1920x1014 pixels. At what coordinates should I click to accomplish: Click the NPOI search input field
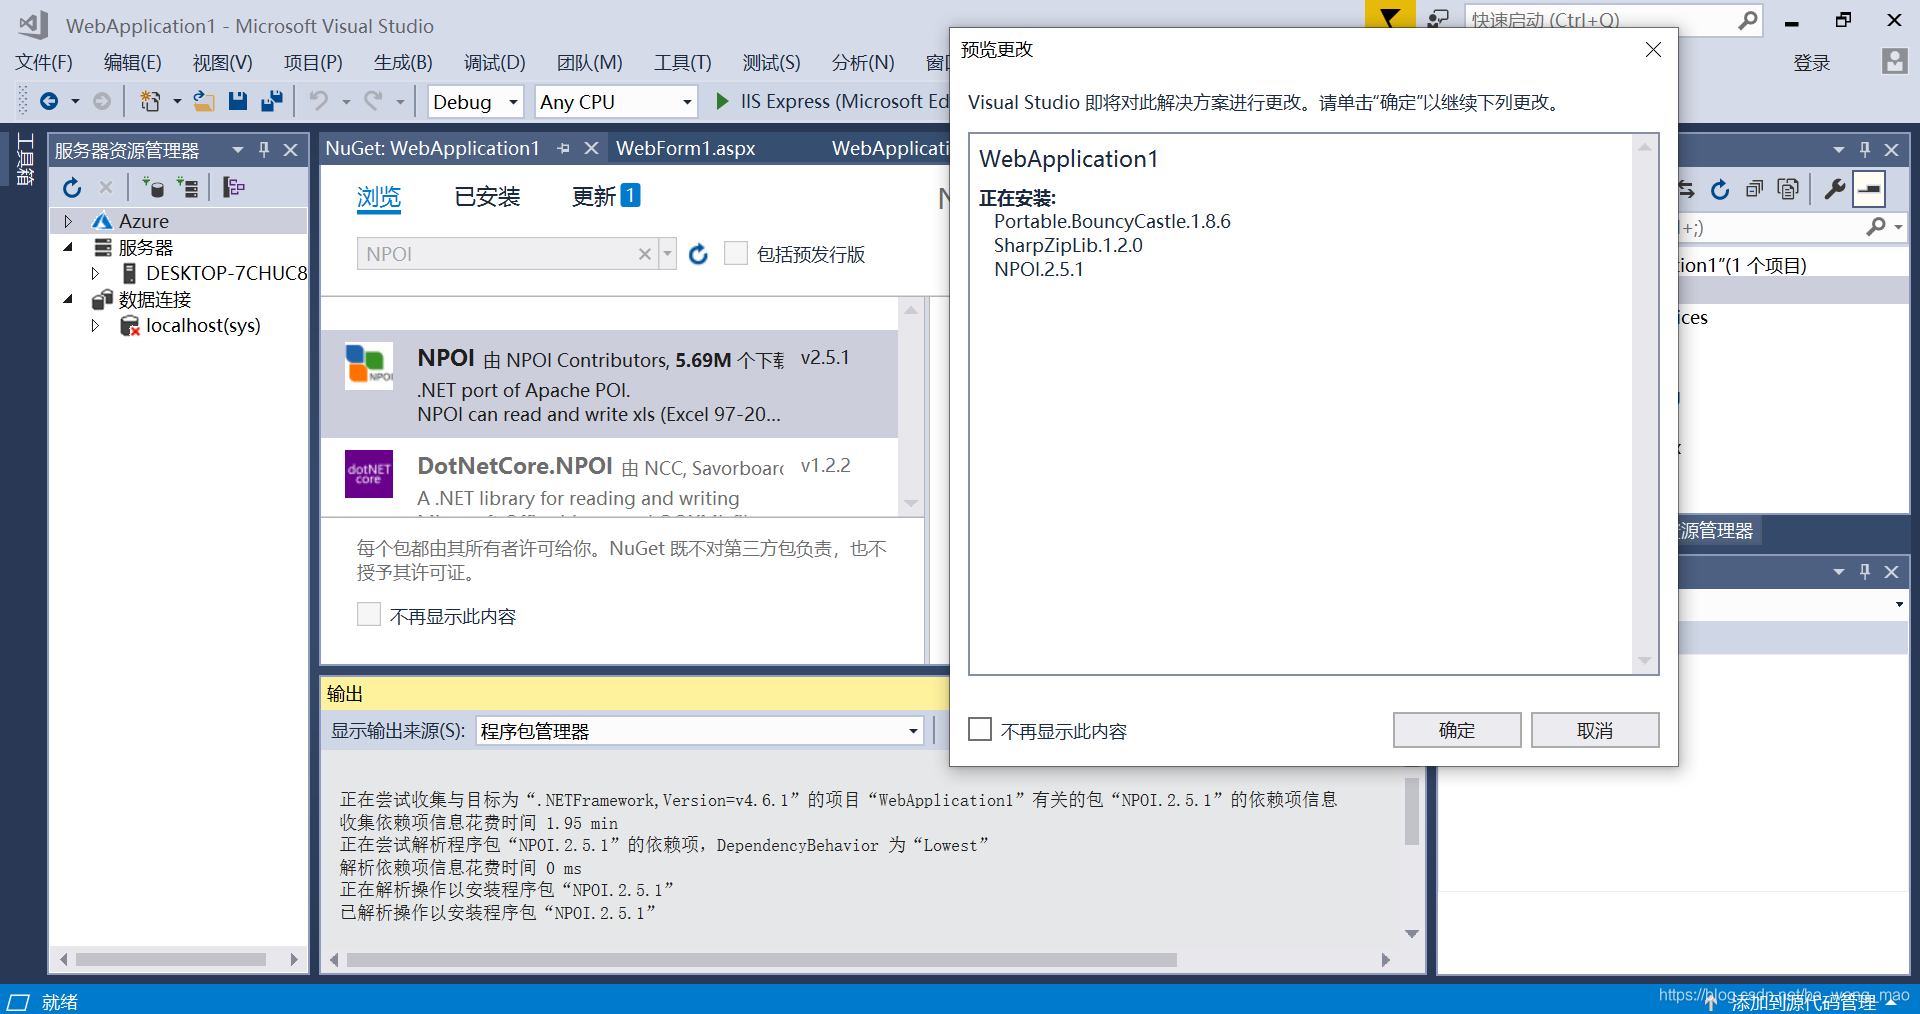click(497, 254)
